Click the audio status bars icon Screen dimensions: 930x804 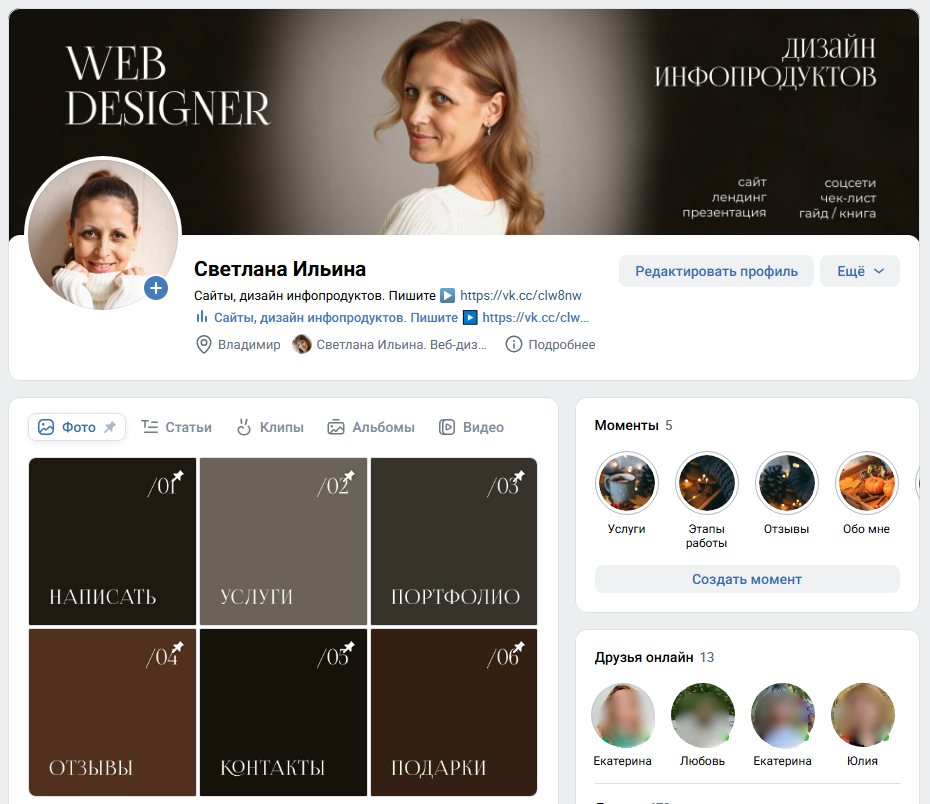pyautogui.click(x=201, y=318)
